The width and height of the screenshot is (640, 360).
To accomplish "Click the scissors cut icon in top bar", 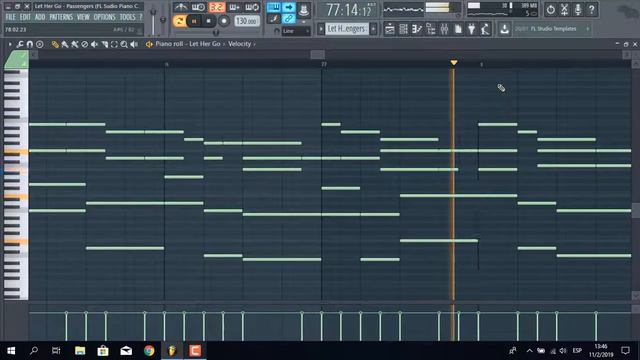I will (x=564, y=9).
